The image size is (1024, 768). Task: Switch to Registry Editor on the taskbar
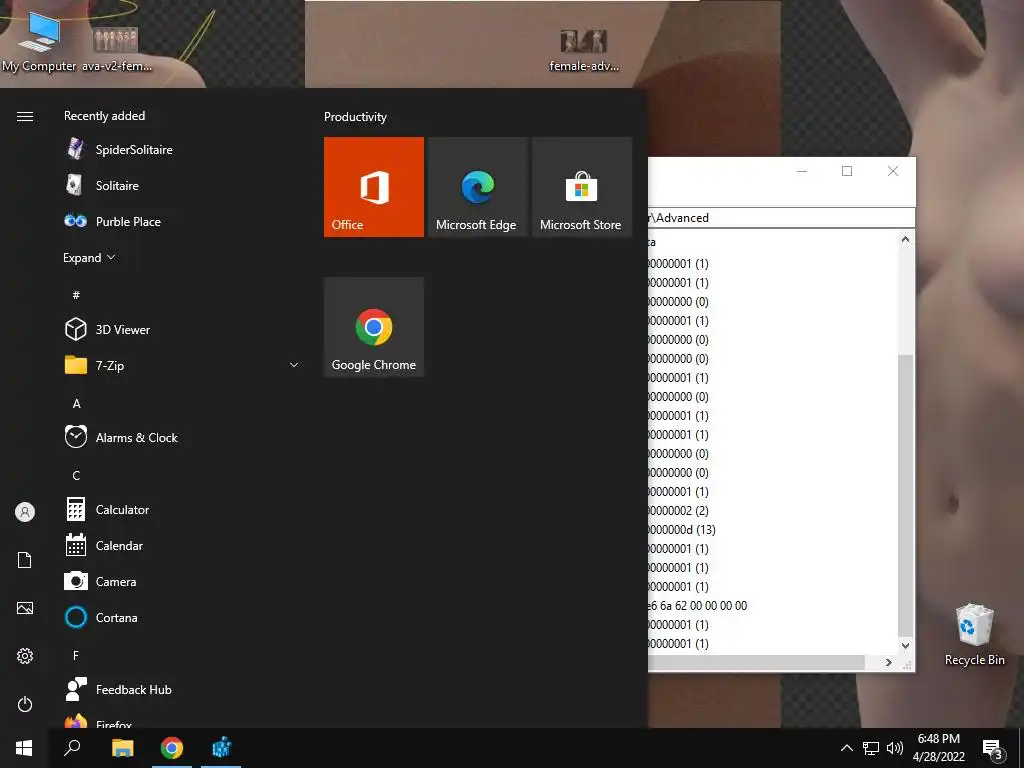coord(221,748)
